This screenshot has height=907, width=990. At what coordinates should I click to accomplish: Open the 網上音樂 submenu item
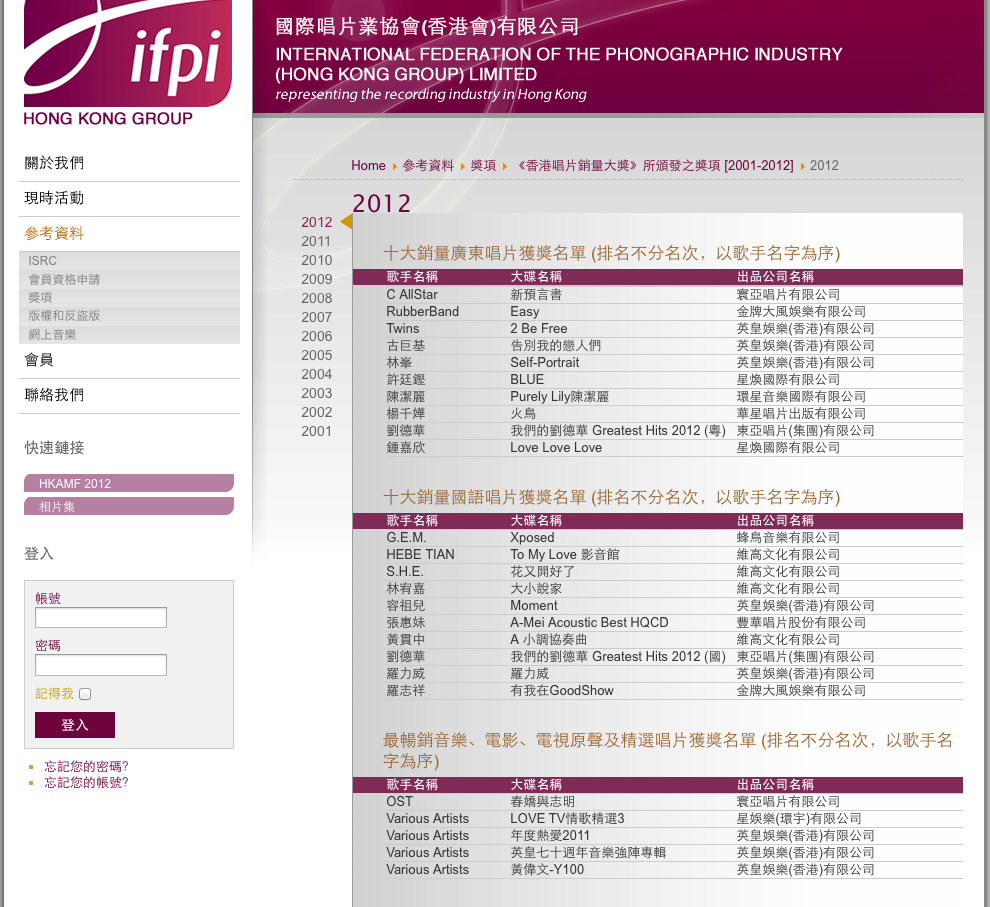52,335
